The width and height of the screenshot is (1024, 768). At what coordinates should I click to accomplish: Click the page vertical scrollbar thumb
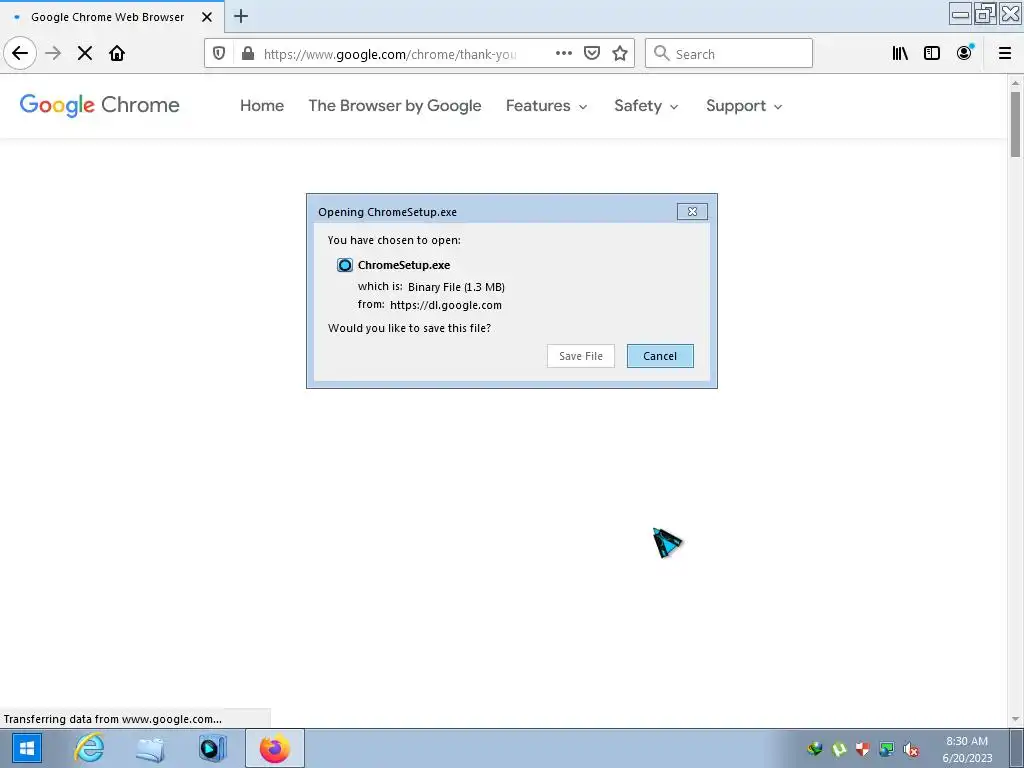[1016, 124]
